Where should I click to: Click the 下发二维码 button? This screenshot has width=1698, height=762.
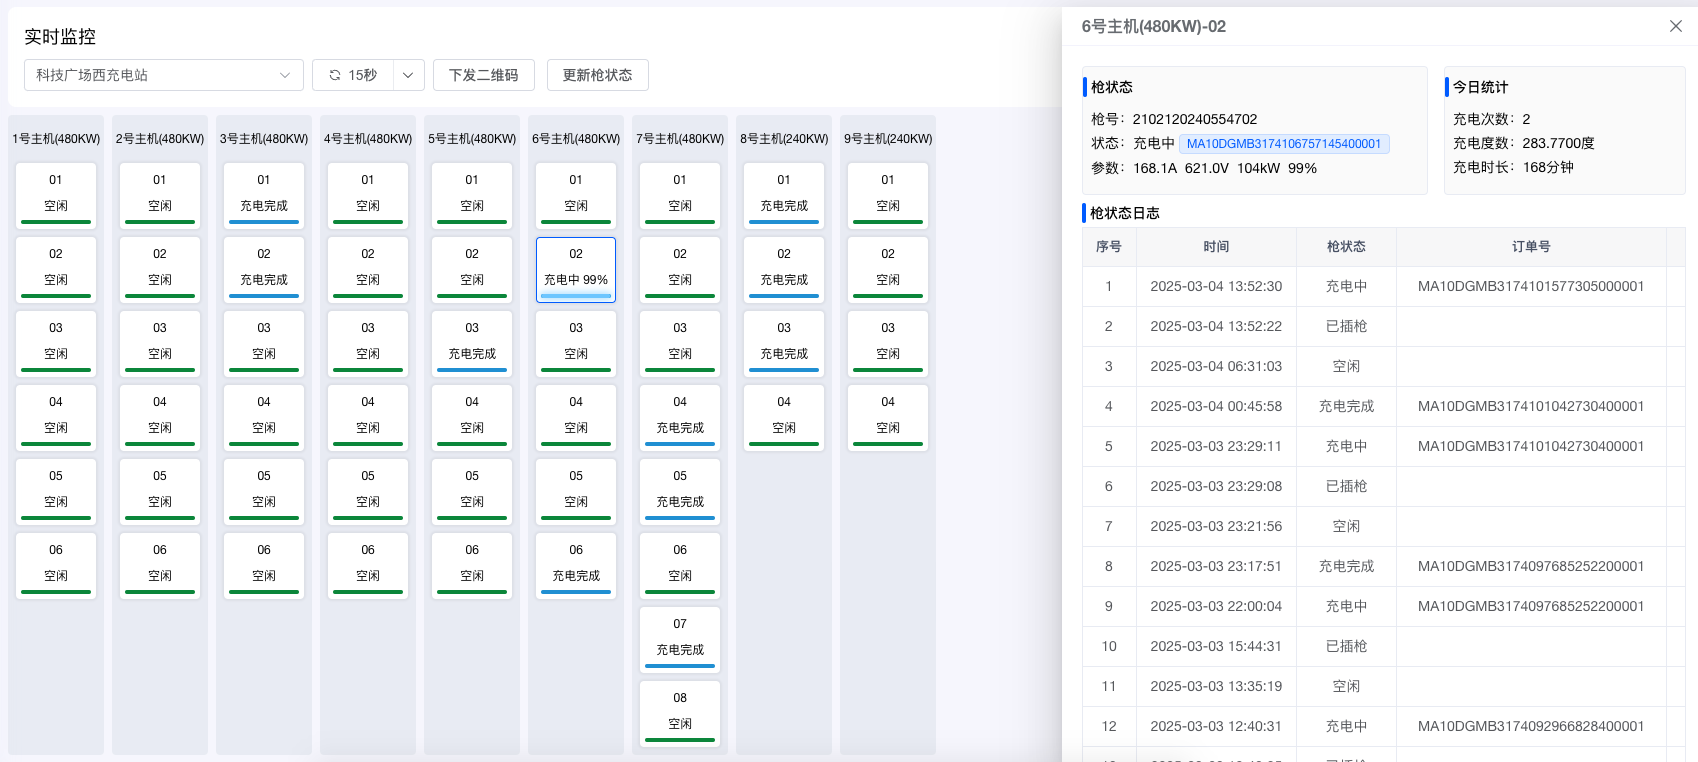(x=484, y=75)
